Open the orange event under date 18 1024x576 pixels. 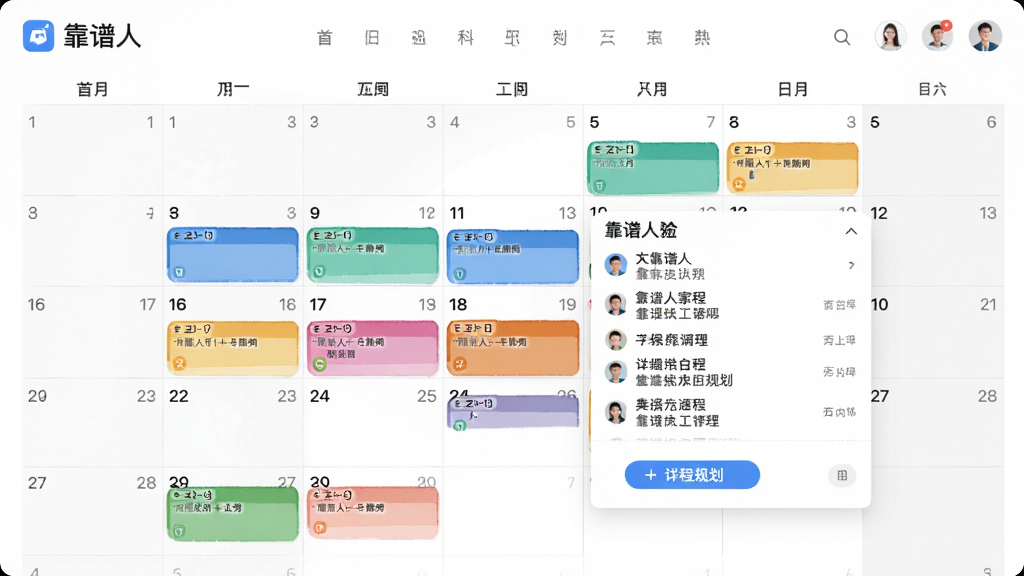[x=513, y=347]
